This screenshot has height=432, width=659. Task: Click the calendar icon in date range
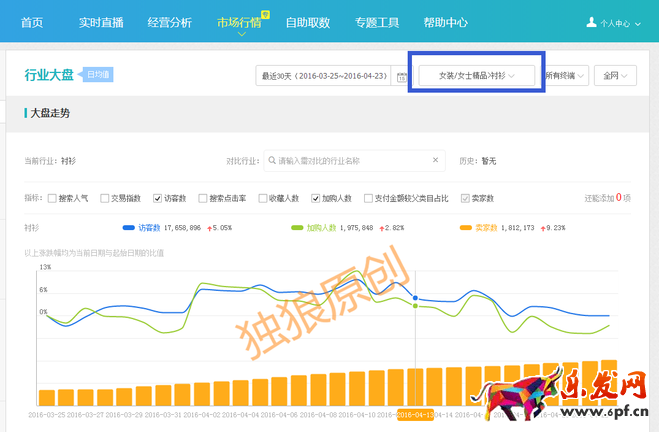402,76
